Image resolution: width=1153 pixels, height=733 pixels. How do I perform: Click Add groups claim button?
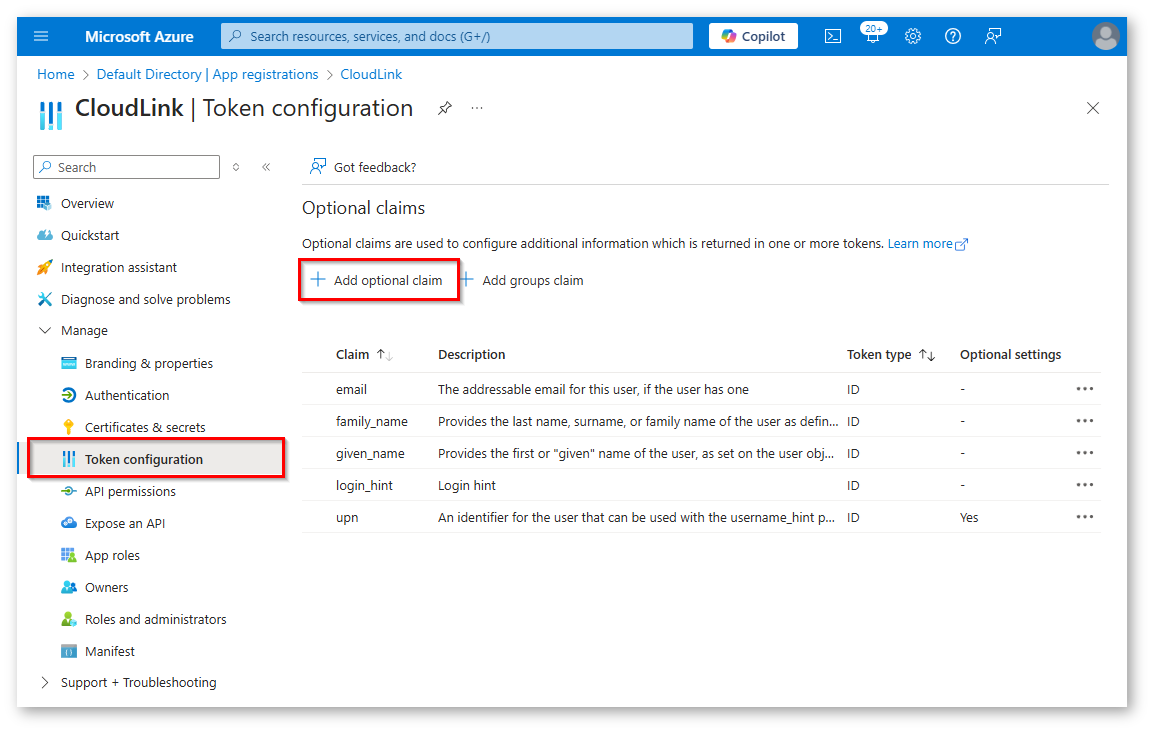[x=523, y=280]
